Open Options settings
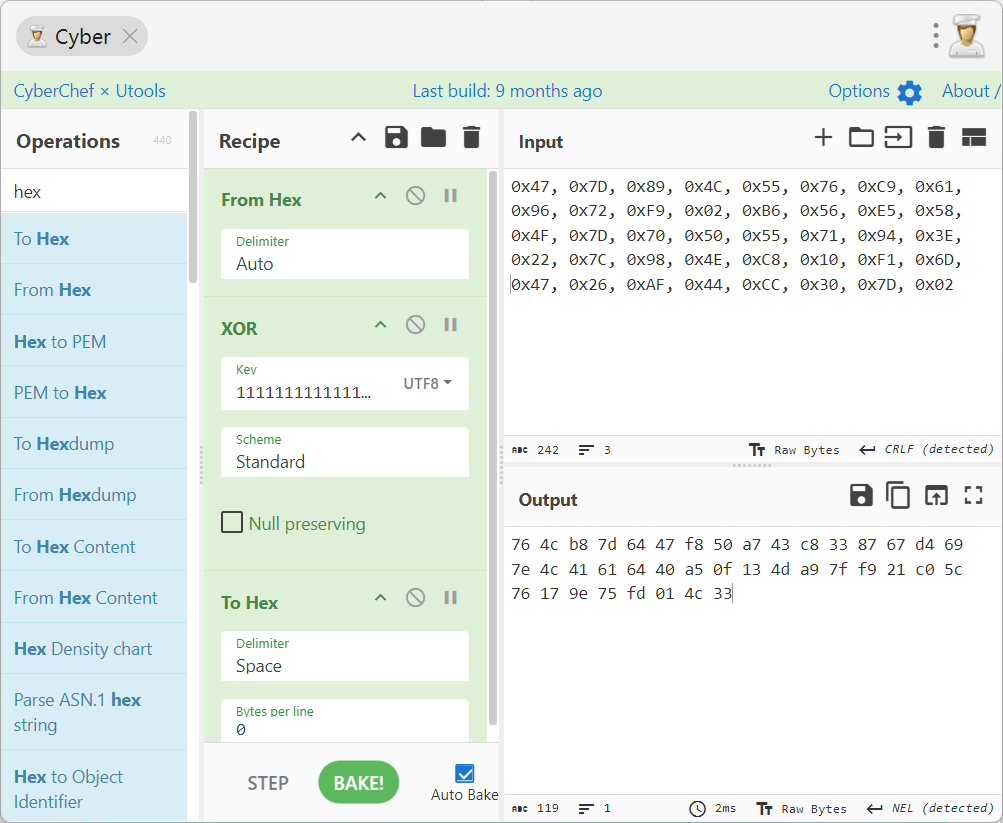This screenshot has height=823, width=1003. [x=859, y=91]
